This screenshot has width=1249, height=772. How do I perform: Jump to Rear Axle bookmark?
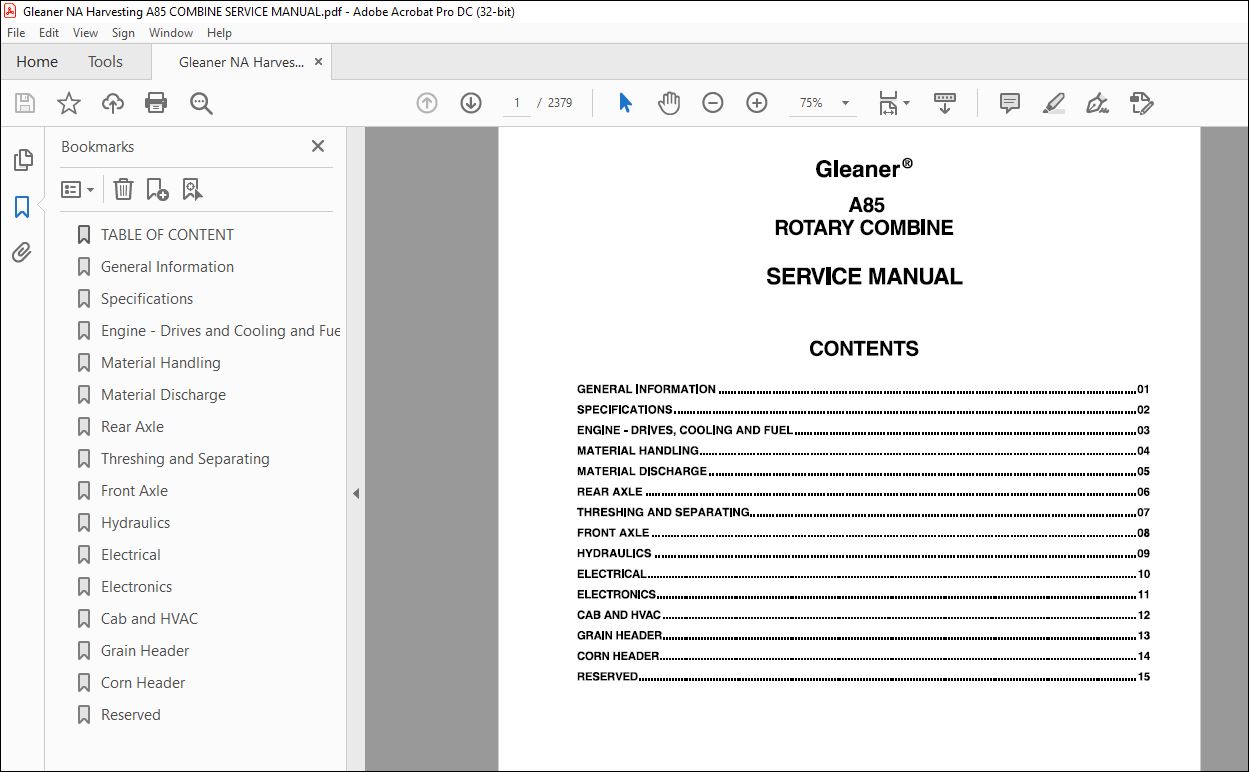(x=132, y=427)
